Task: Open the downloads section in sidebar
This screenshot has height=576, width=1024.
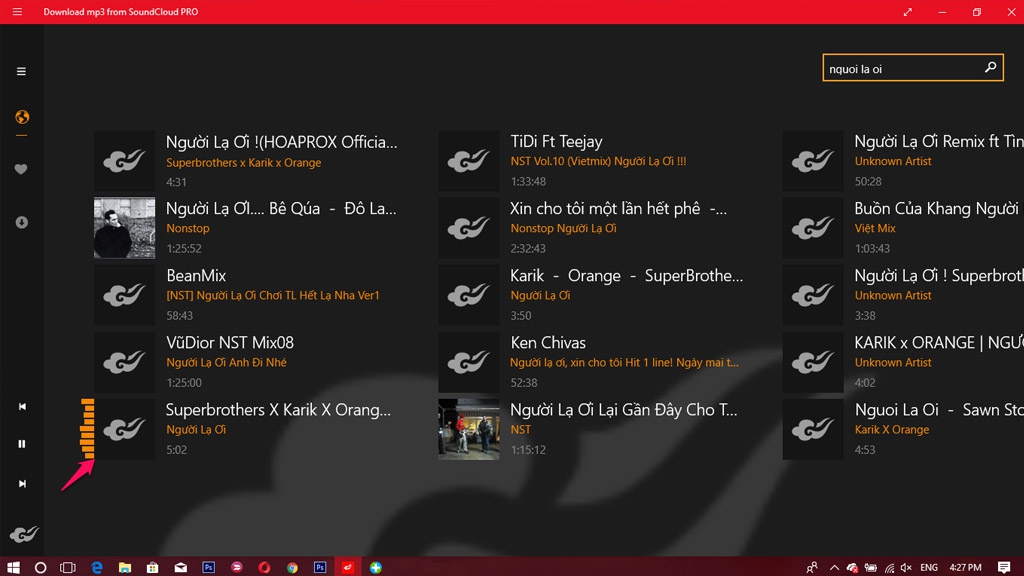Action: [22, 223]
